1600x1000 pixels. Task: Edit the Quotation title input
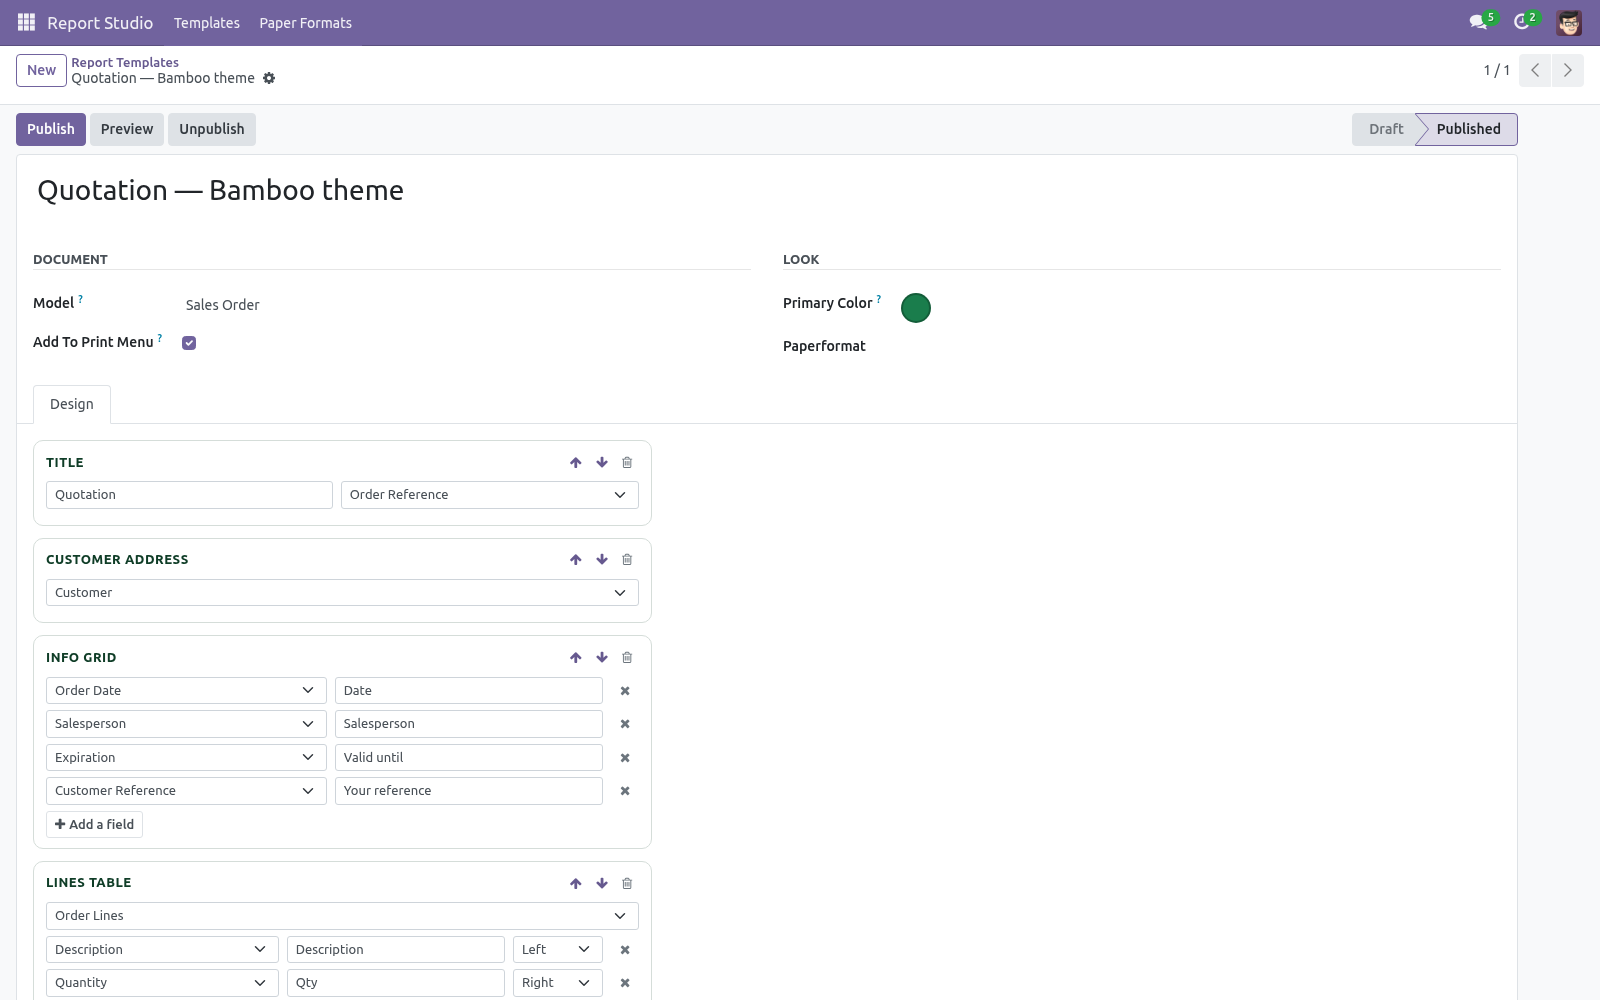point(189,495)
